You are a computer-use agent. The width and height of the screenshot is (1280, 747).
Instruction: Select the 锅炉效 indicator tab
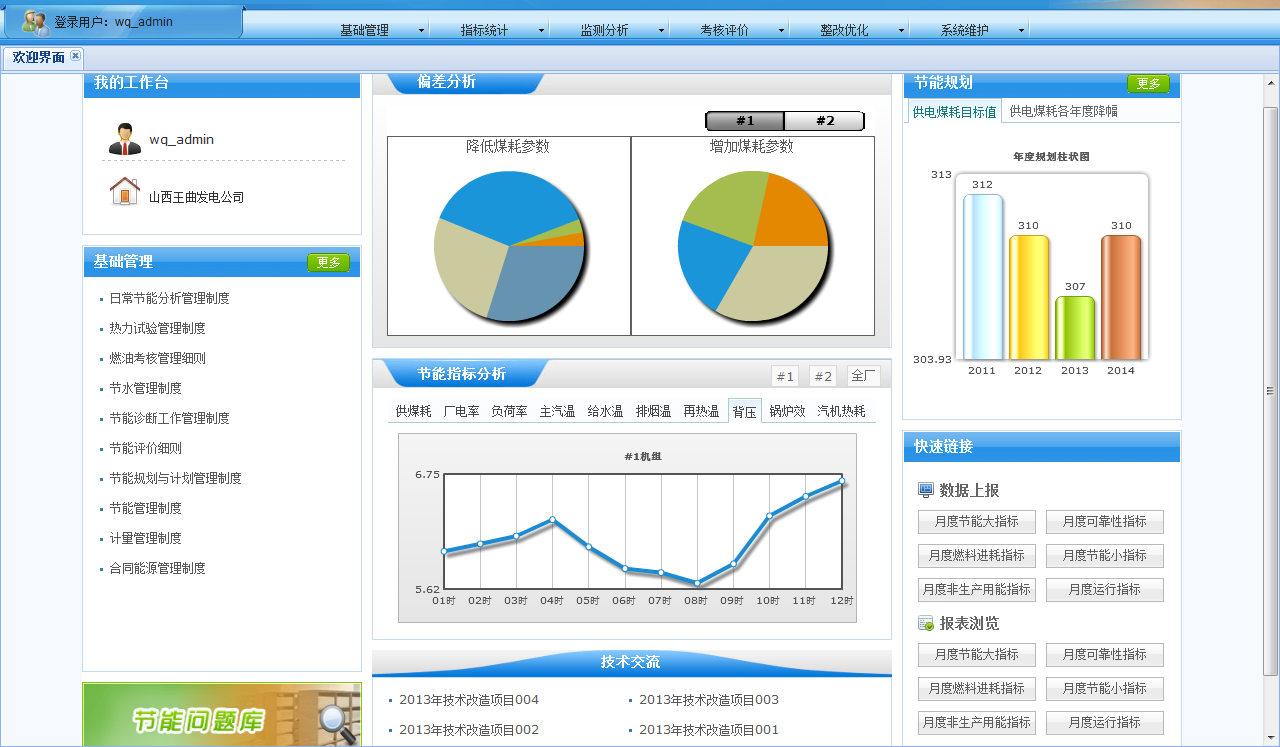[786, 411]
